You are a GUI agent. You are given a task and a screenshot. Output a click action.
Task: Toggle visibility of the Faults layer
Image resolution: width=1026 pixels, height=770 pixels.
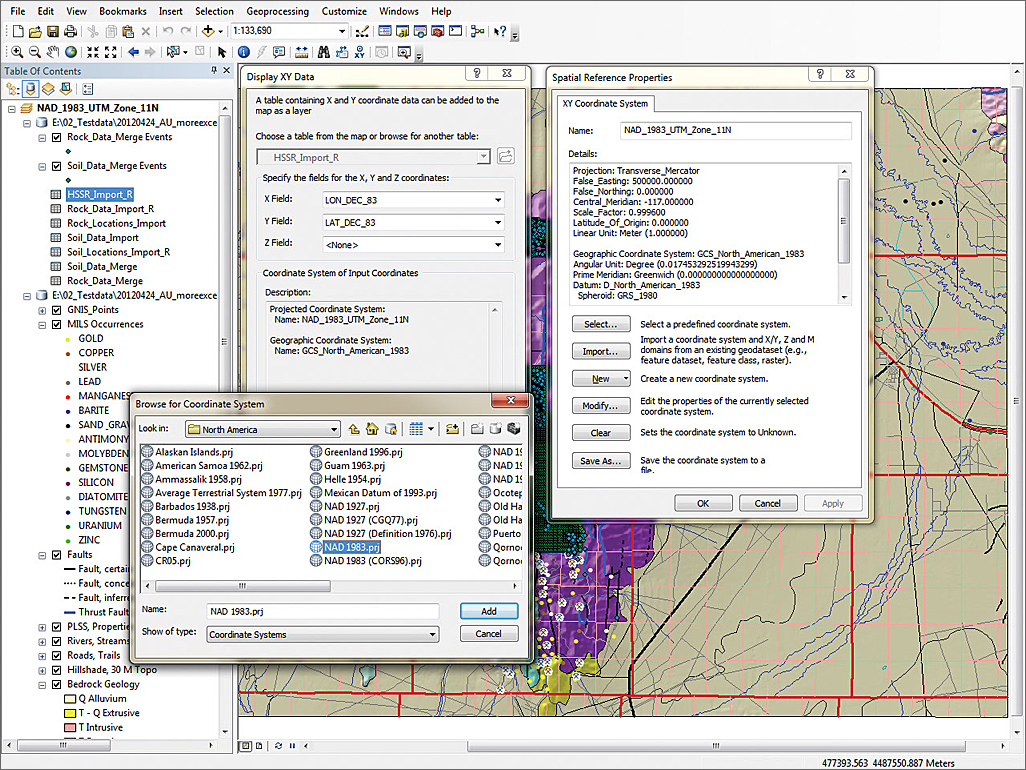click(57, 555)
